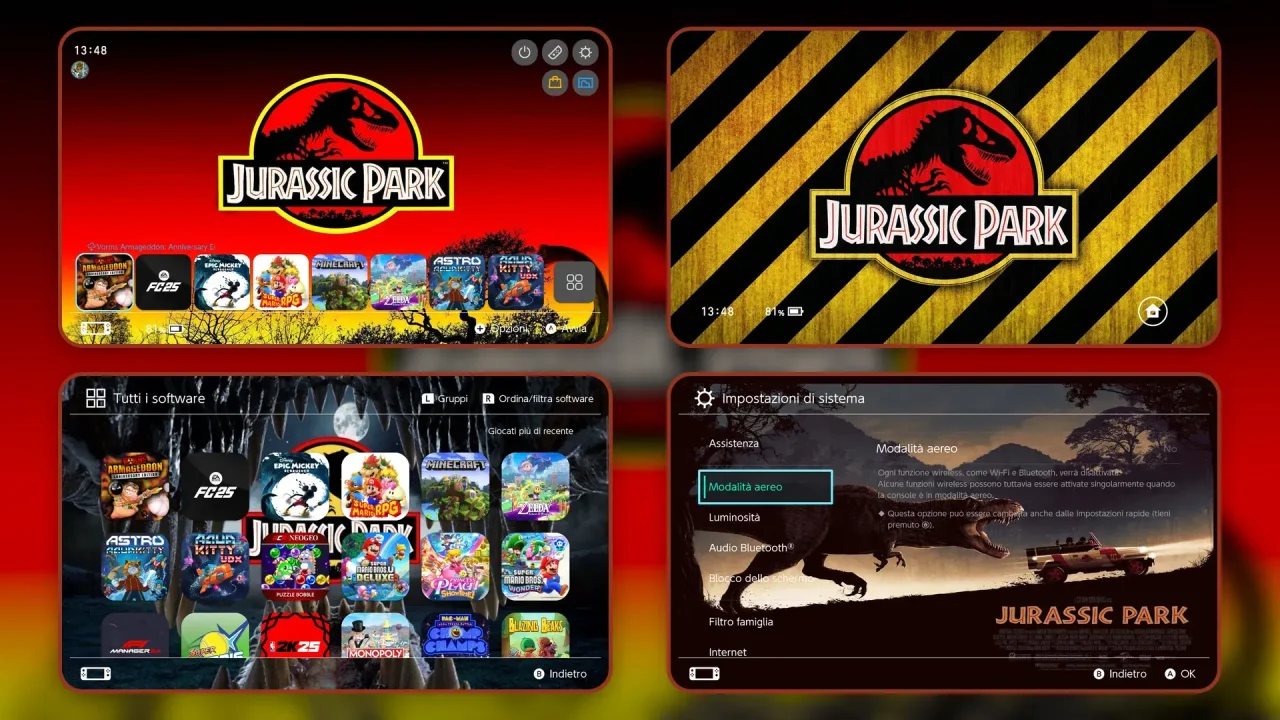This screenshot has width=1280, height=720.
Task: Launch the Monopoly game tile
Action: coord(375,635)
